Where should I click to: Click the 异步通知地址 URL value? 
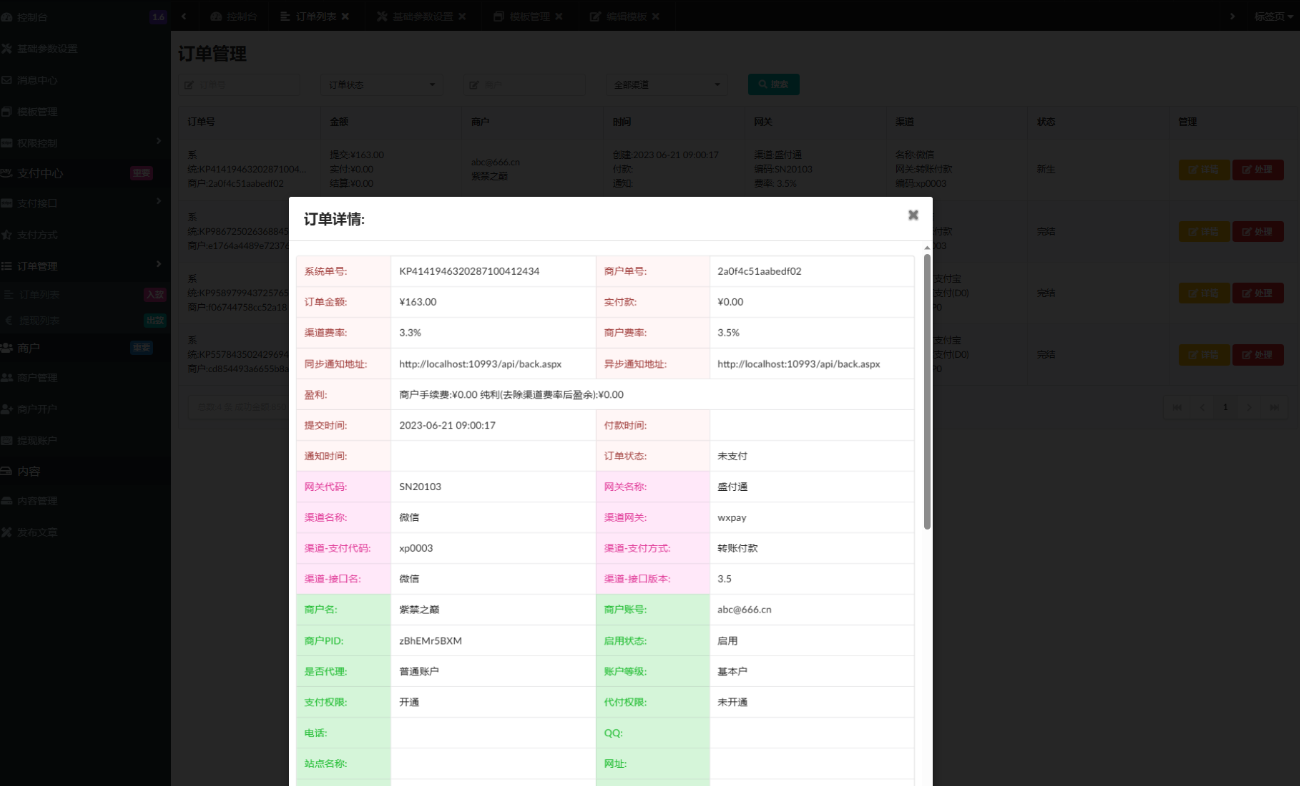(x=799, y=364)
